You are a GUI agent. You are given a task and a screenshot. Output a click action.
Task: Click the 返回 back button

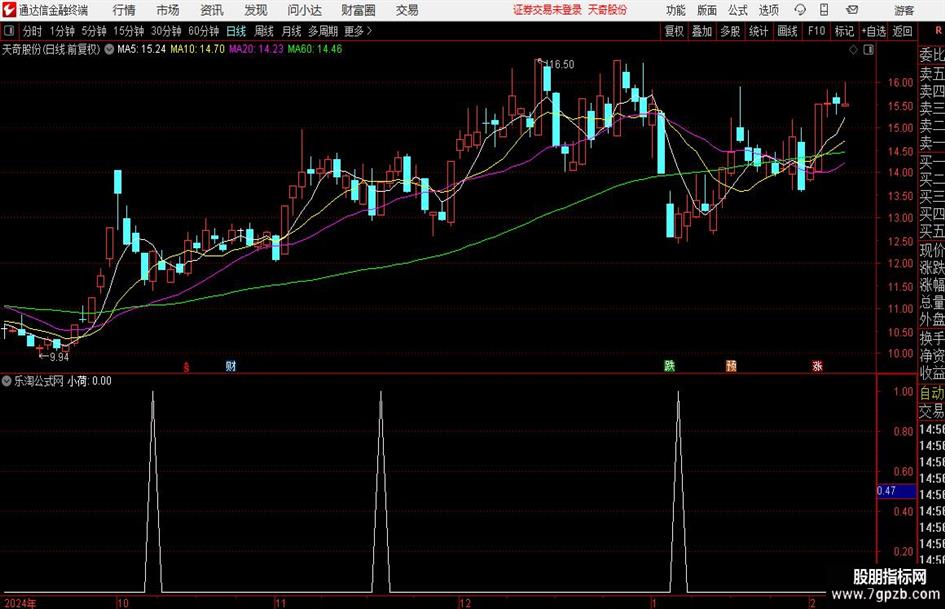[902, 31]
